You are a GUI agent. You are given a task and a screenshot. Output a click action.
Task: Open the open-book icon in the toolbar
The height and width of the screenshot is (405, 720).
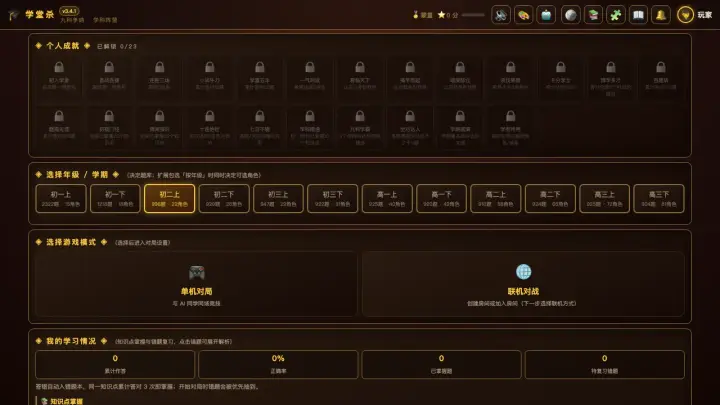click(x=638, y=15)
